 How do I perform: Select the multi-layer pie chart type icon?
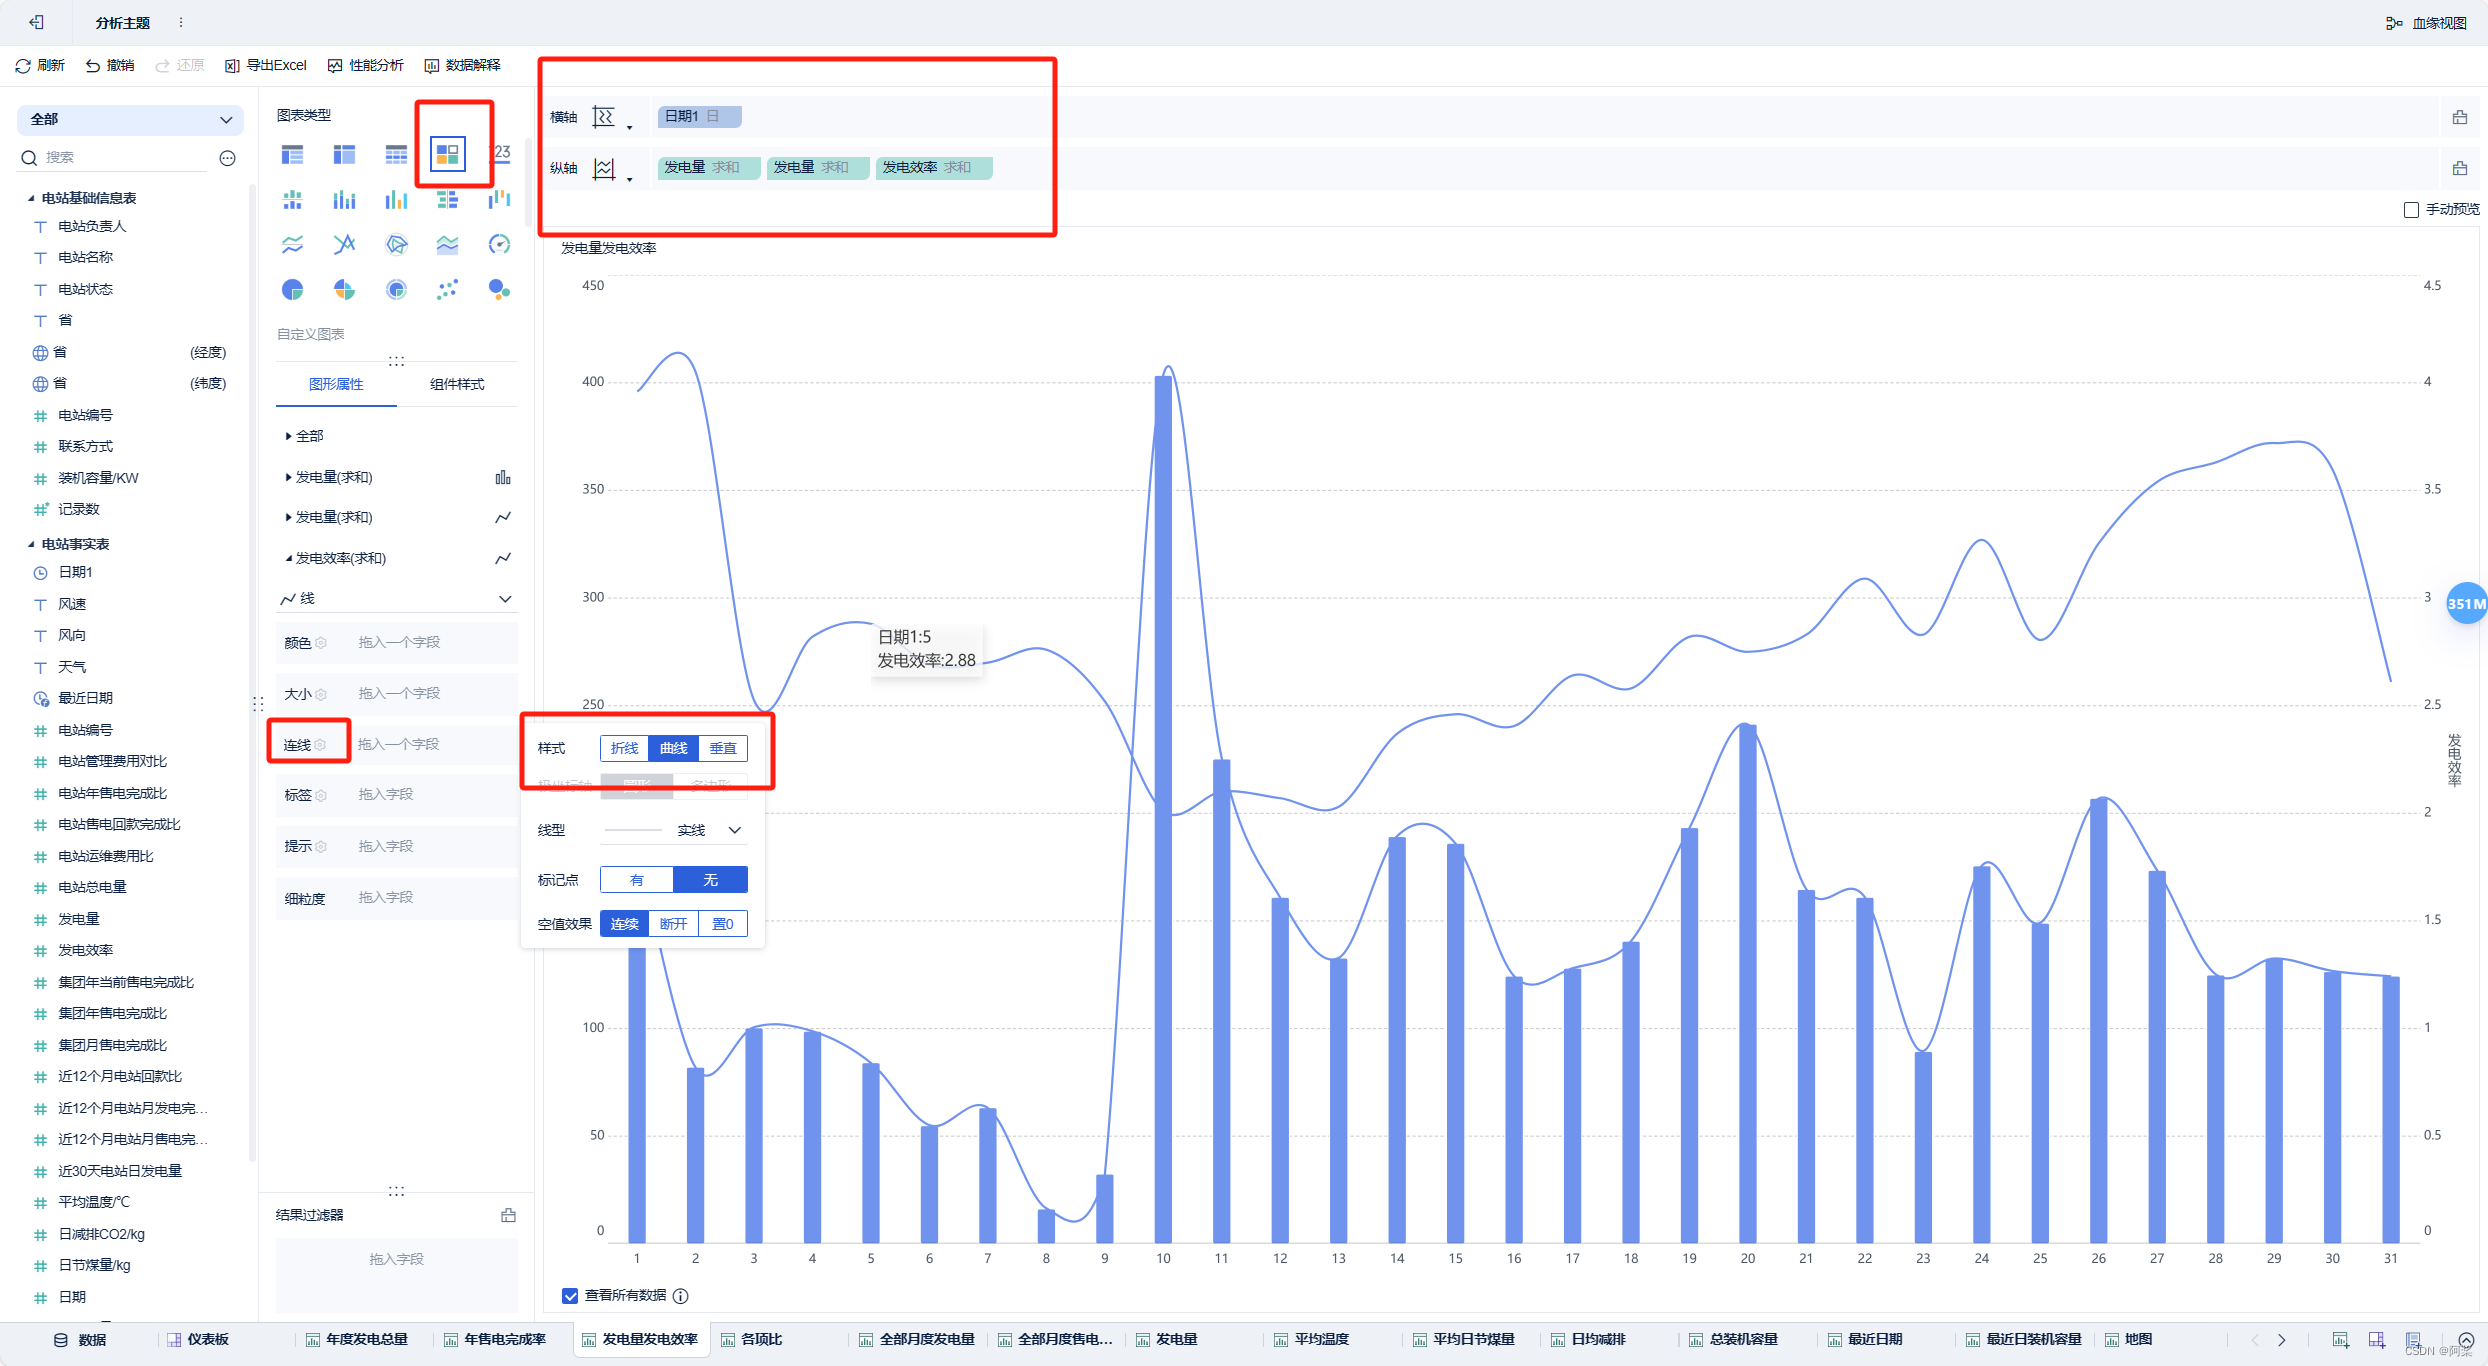(x=396, y=290)
